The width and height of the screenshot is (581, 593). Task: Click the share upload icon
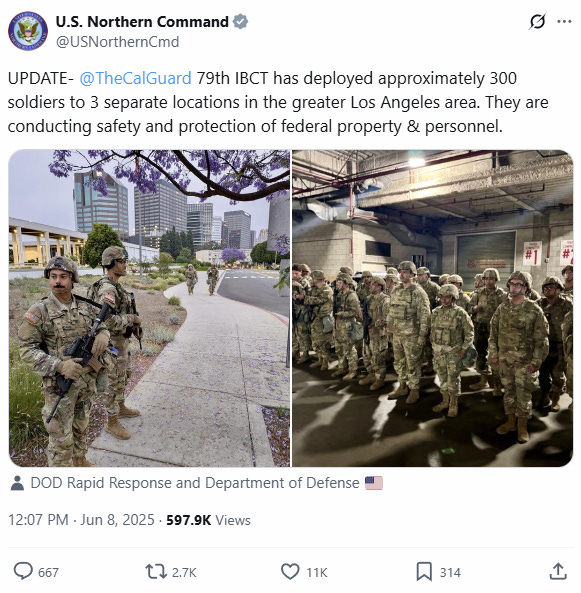tap(558, 571)
